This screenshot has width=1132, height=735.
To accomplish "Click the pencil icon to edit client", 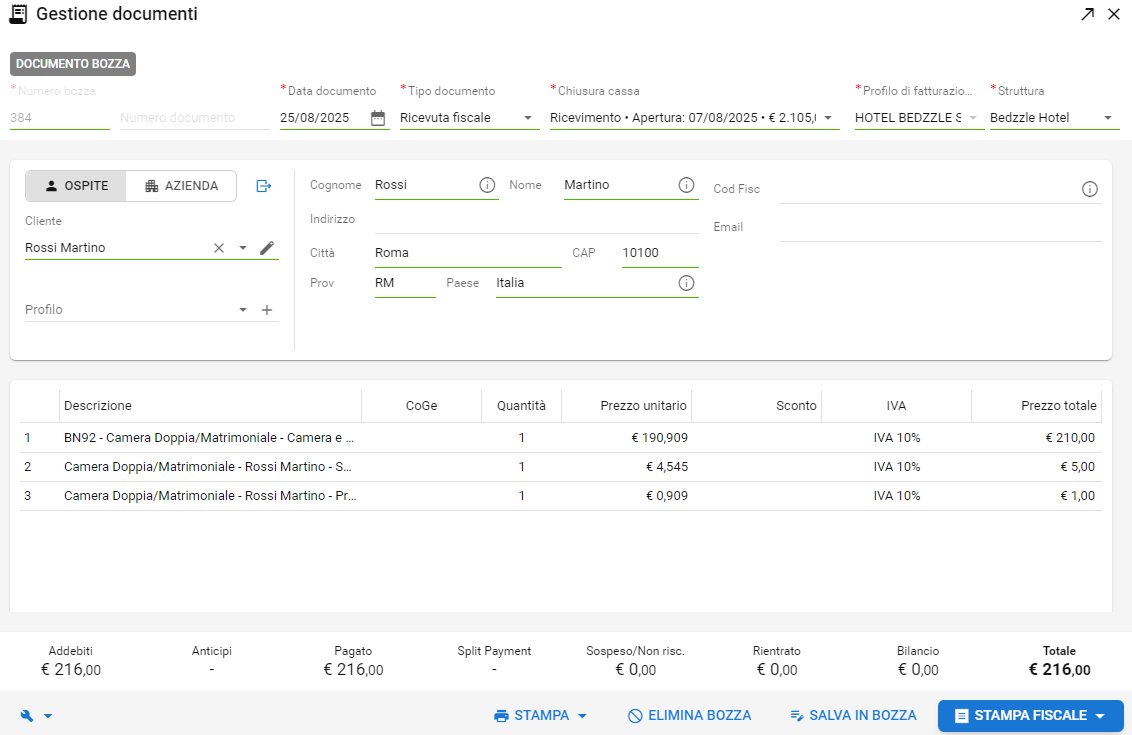I will 267,248.
